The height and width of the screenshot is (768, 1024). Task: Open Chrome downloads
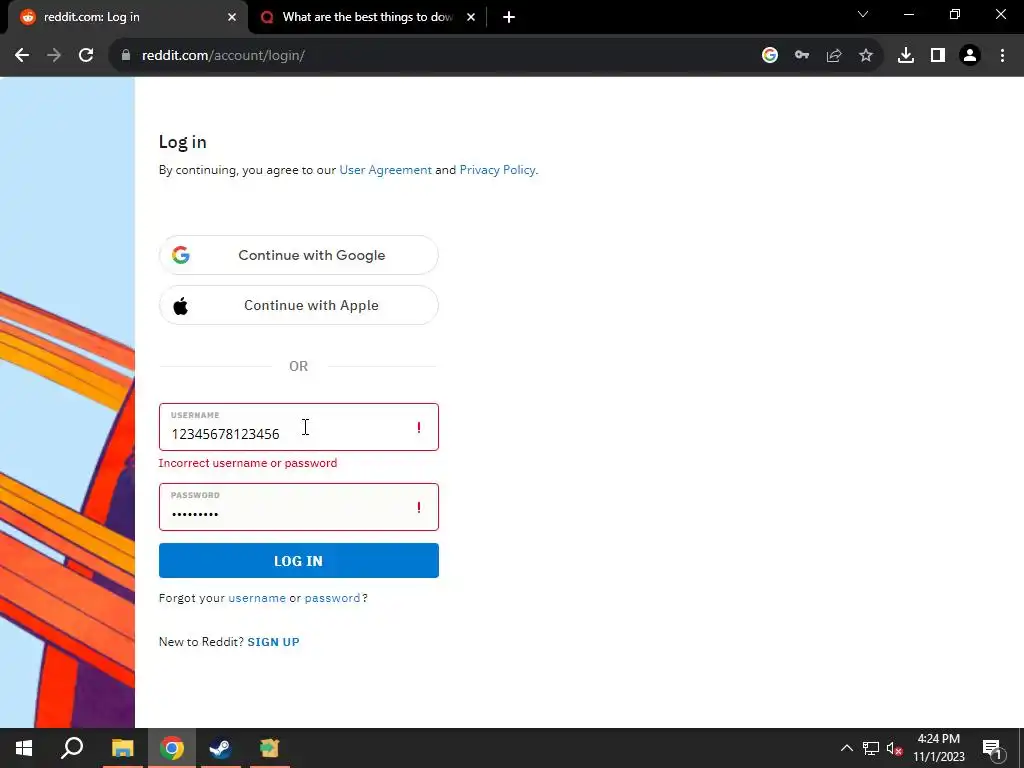click(x=906, y=56)
